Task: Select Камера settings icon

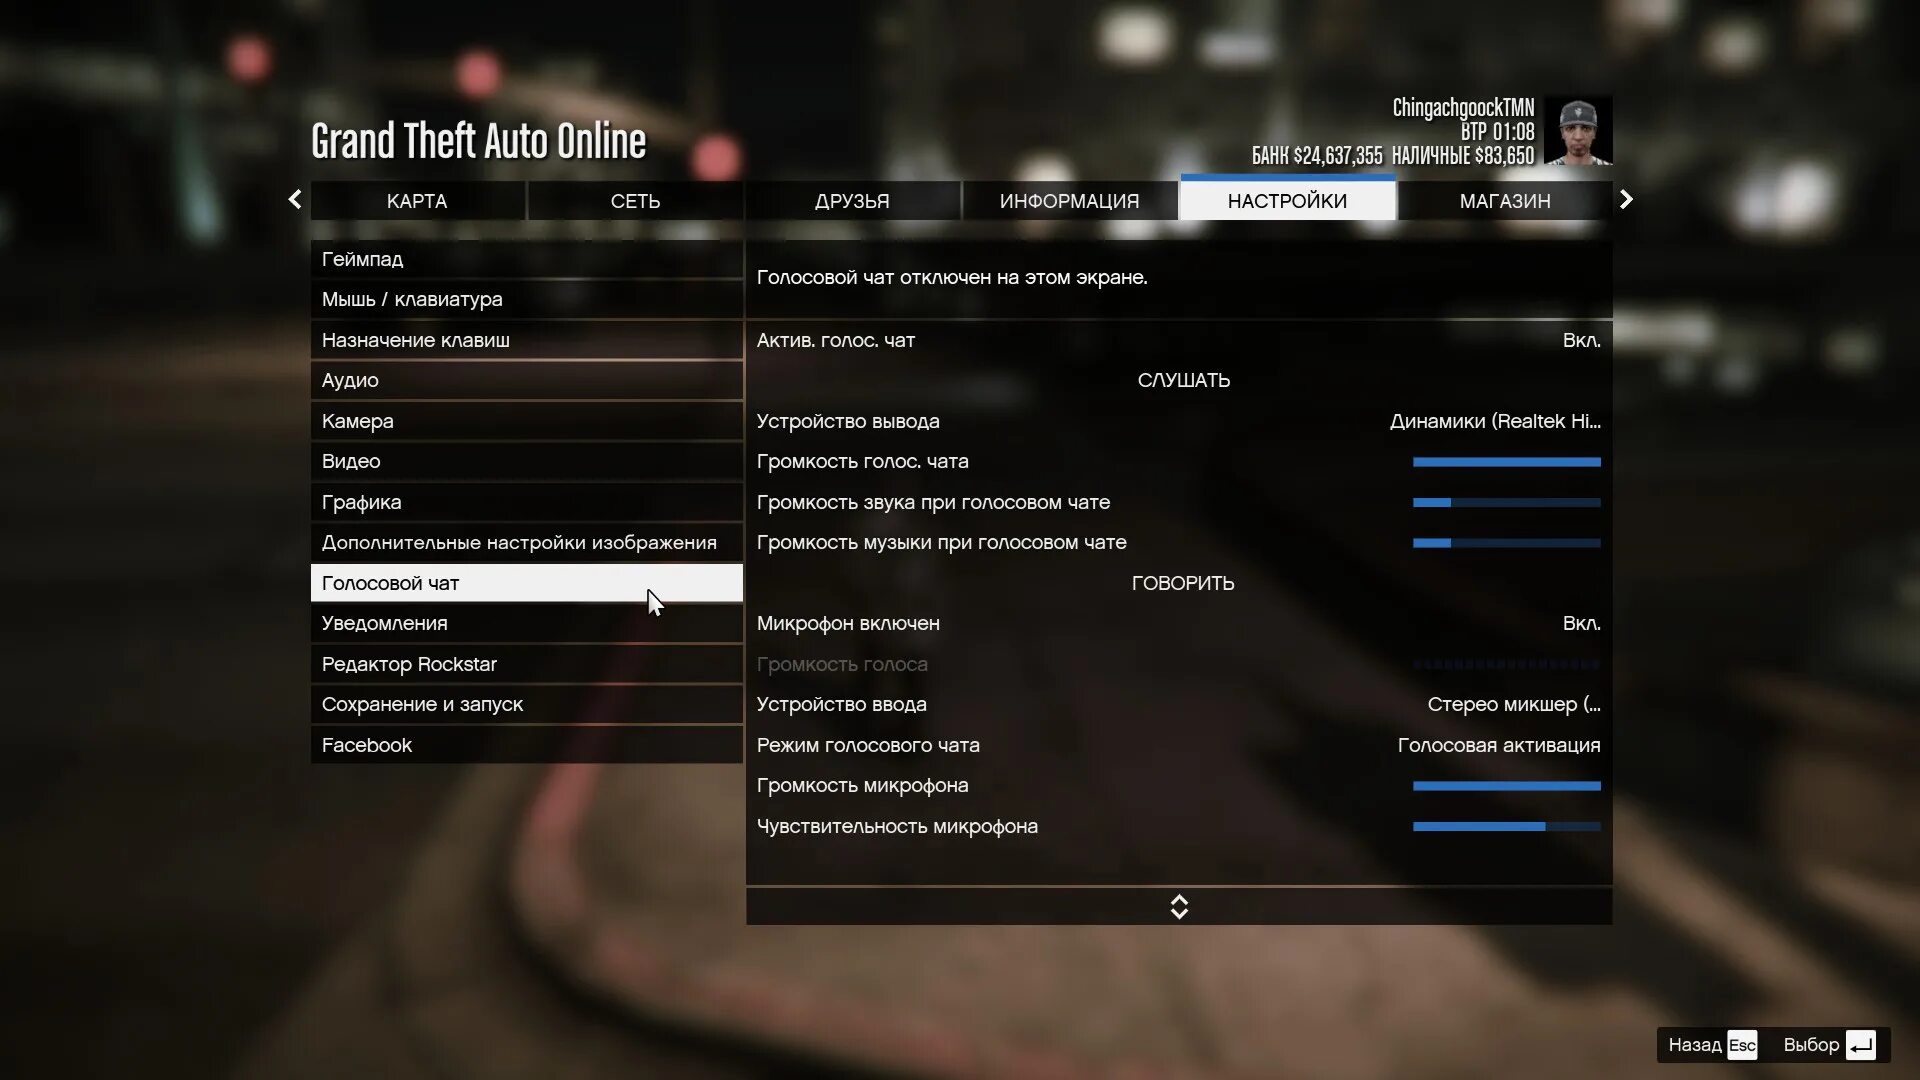Action: point(357,419)
